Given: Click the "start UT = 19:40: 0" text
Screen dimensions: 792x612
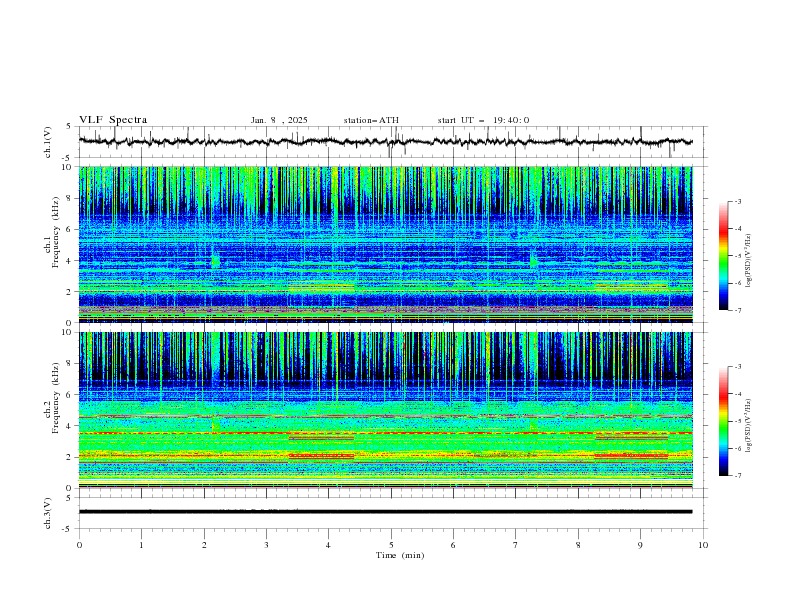Looking at the screenshot, I should click(x=483, y=120).
